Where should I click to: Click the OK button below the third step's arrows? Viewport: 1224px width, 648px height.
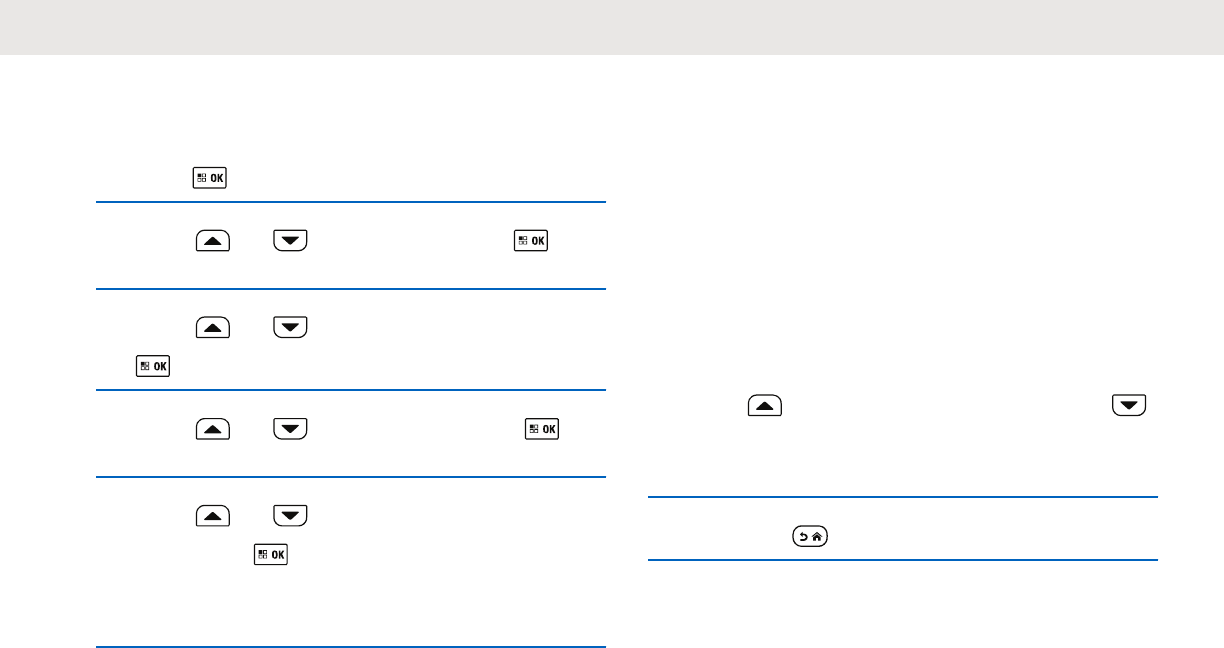153,367
